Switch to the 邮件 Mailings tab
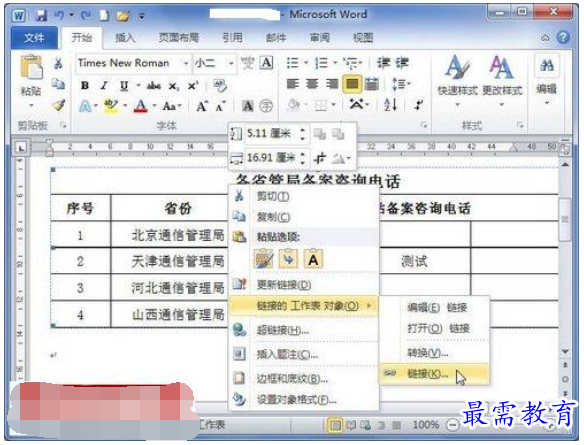Viewport: 584px width, 445px height. tap(276, 38)
